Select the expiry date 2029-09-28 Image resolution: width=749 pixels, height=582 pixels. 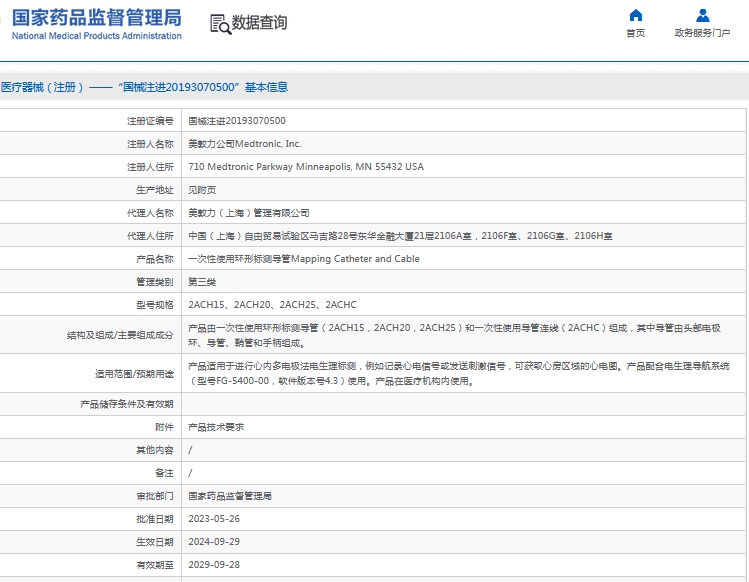214,565
